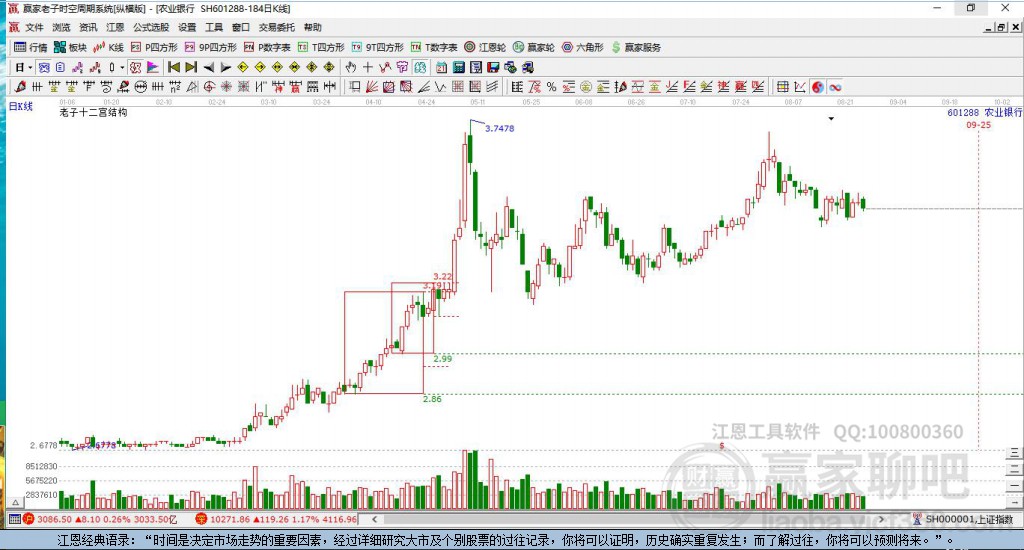Switch to K线 view
Viewport: 1024px width, 550px height.
tap(108, 47)
